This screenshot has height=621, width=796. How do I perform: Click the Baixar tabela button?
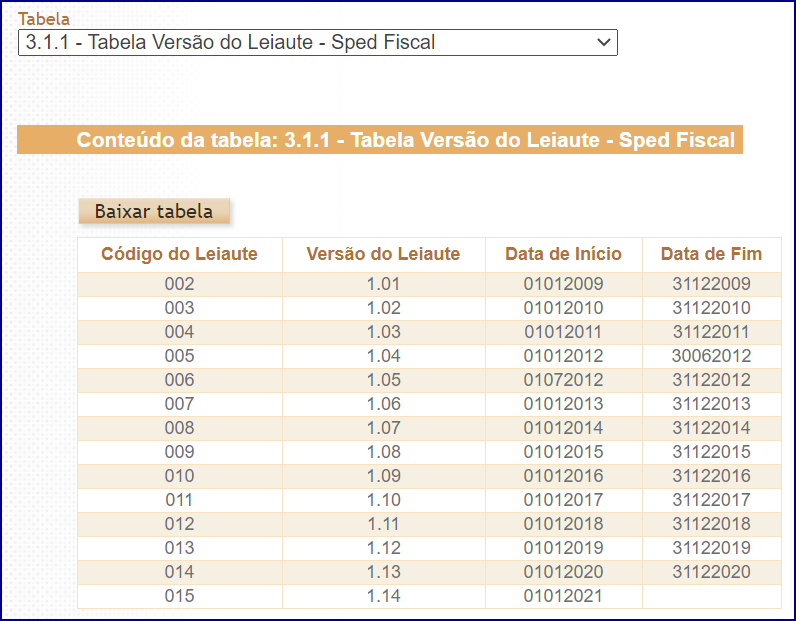154,211
